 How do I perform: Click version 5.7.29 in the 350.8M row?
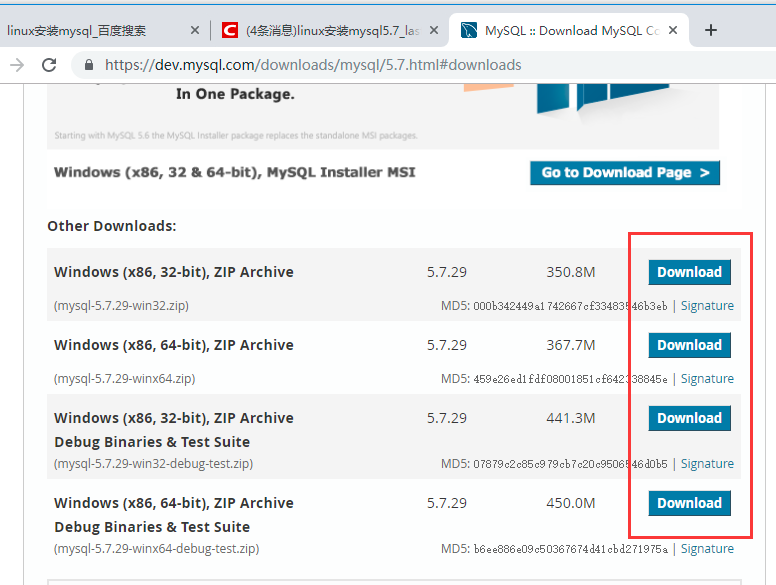click(x=447, y=272)
